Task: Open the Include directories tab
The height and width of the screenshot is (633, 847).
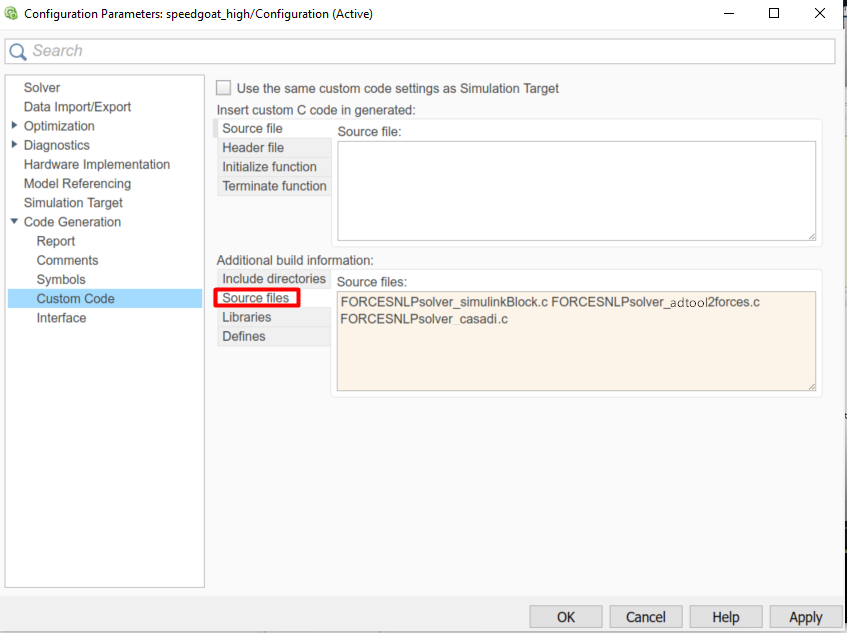Action: (273, 279)
